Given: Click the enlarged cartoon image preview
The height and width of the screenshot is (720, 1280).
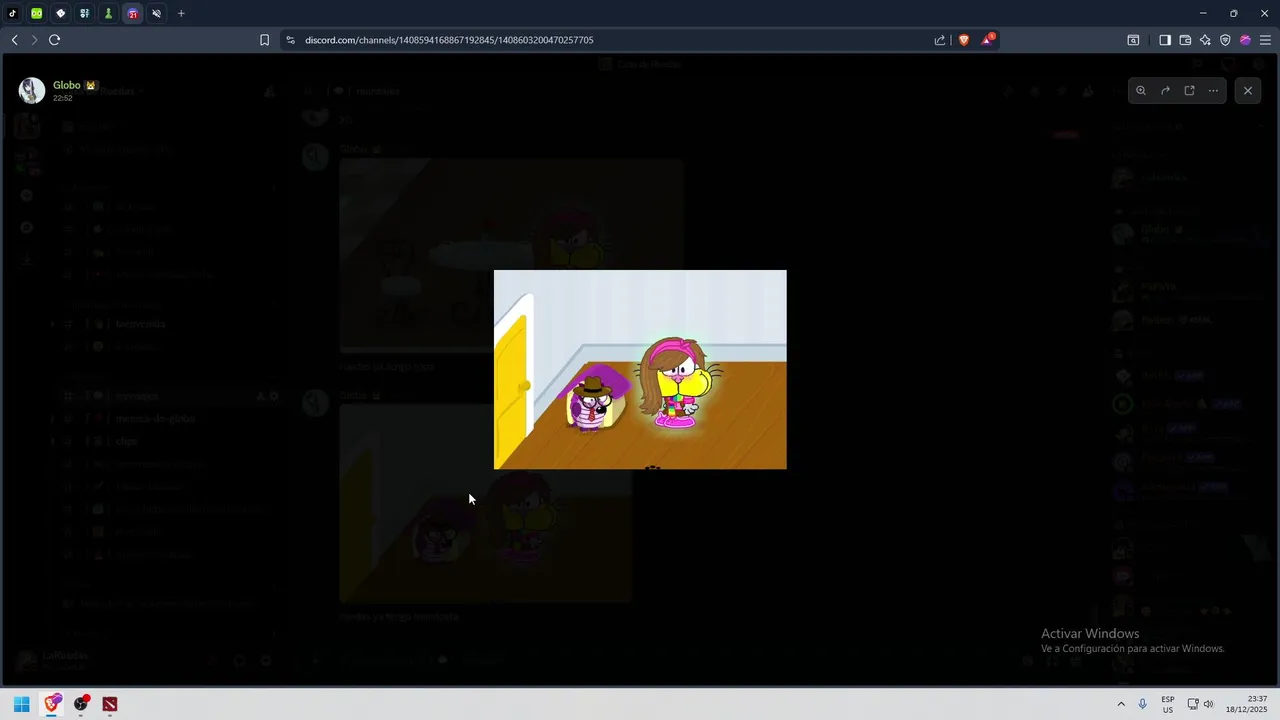Looking at the screenshot, I should click(640, 369).
